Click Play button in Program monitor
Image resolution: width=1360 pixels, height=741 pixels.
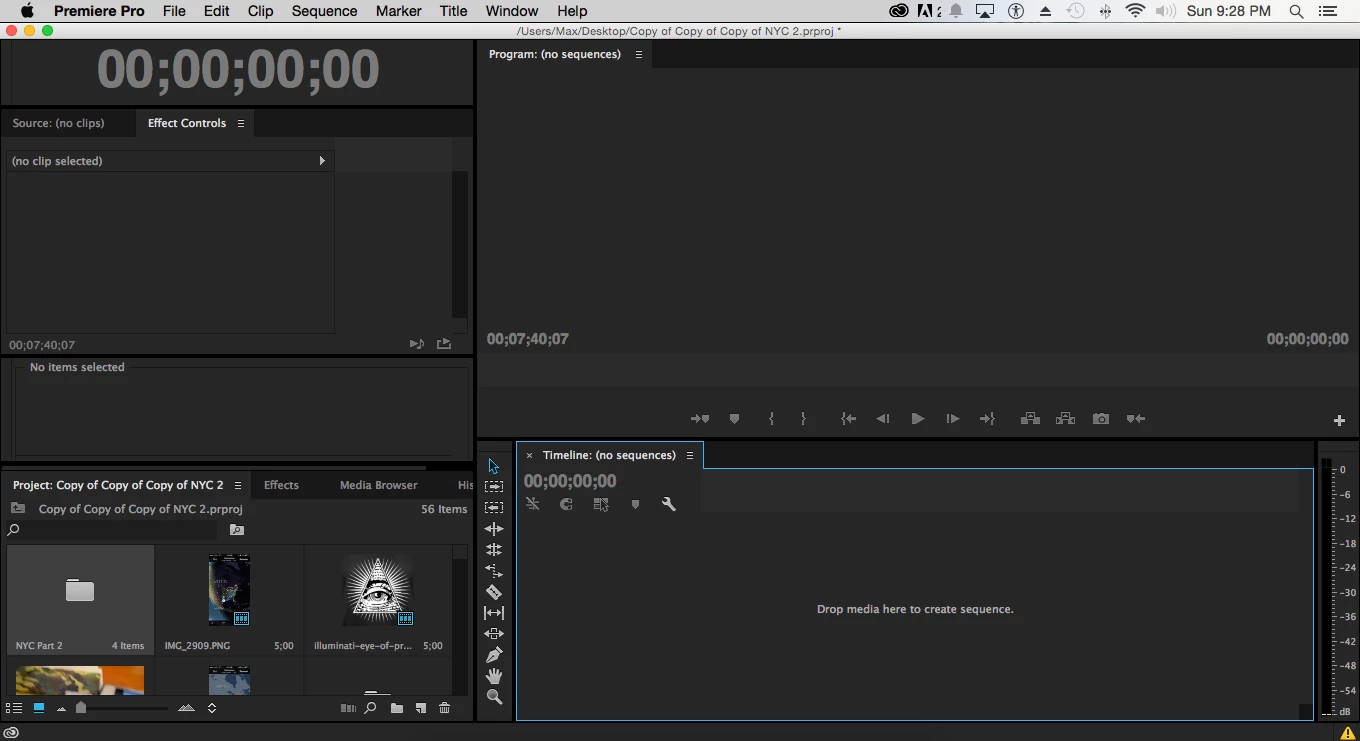point(918,419)
